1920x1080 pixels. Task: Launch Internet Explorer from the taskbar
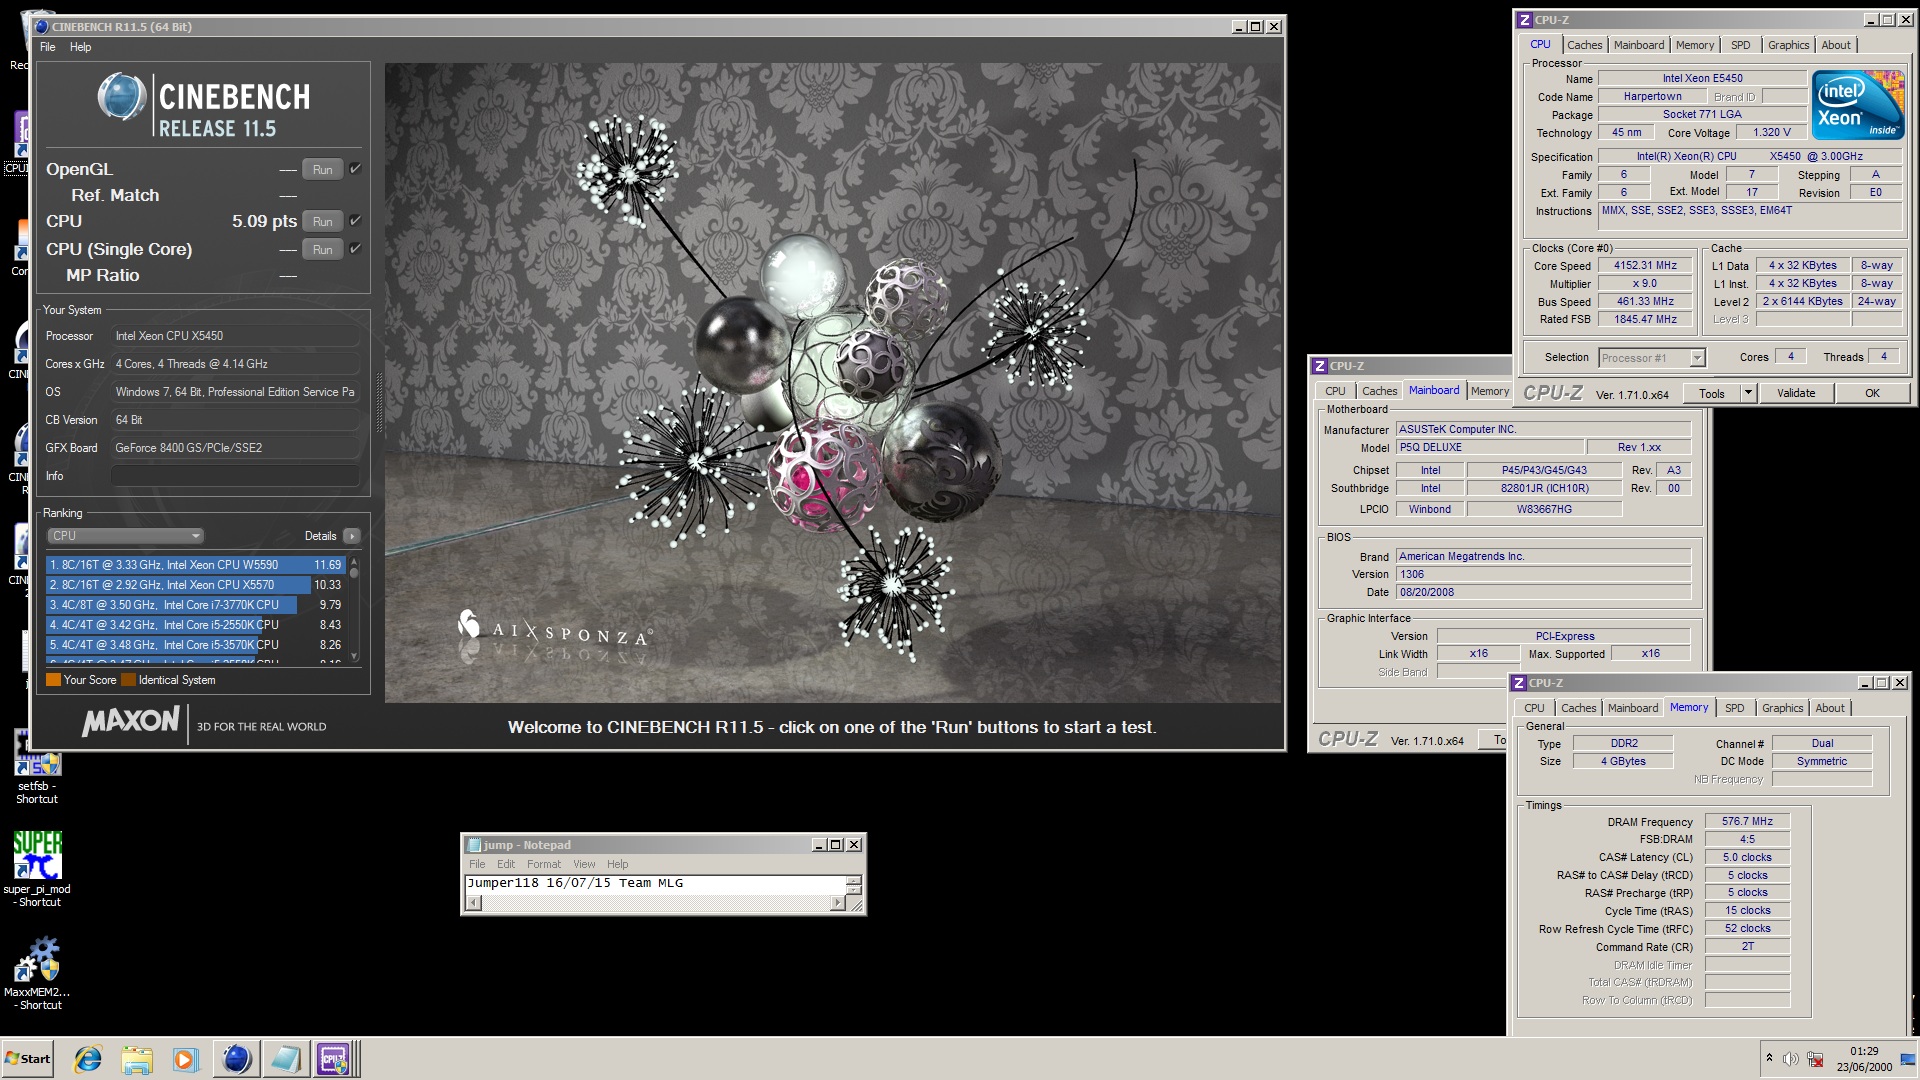pos(88,1059)
